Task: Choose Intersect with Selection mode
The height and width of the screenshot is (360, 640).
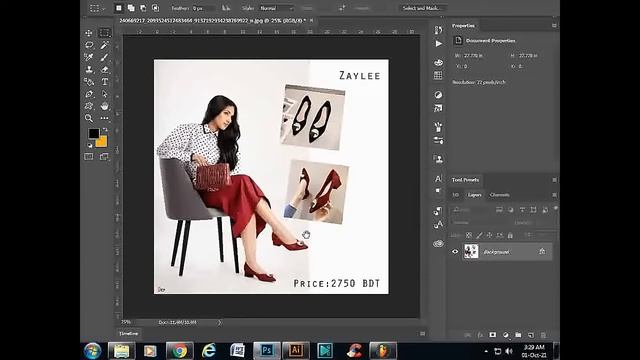Action: (x=156, y=8)
